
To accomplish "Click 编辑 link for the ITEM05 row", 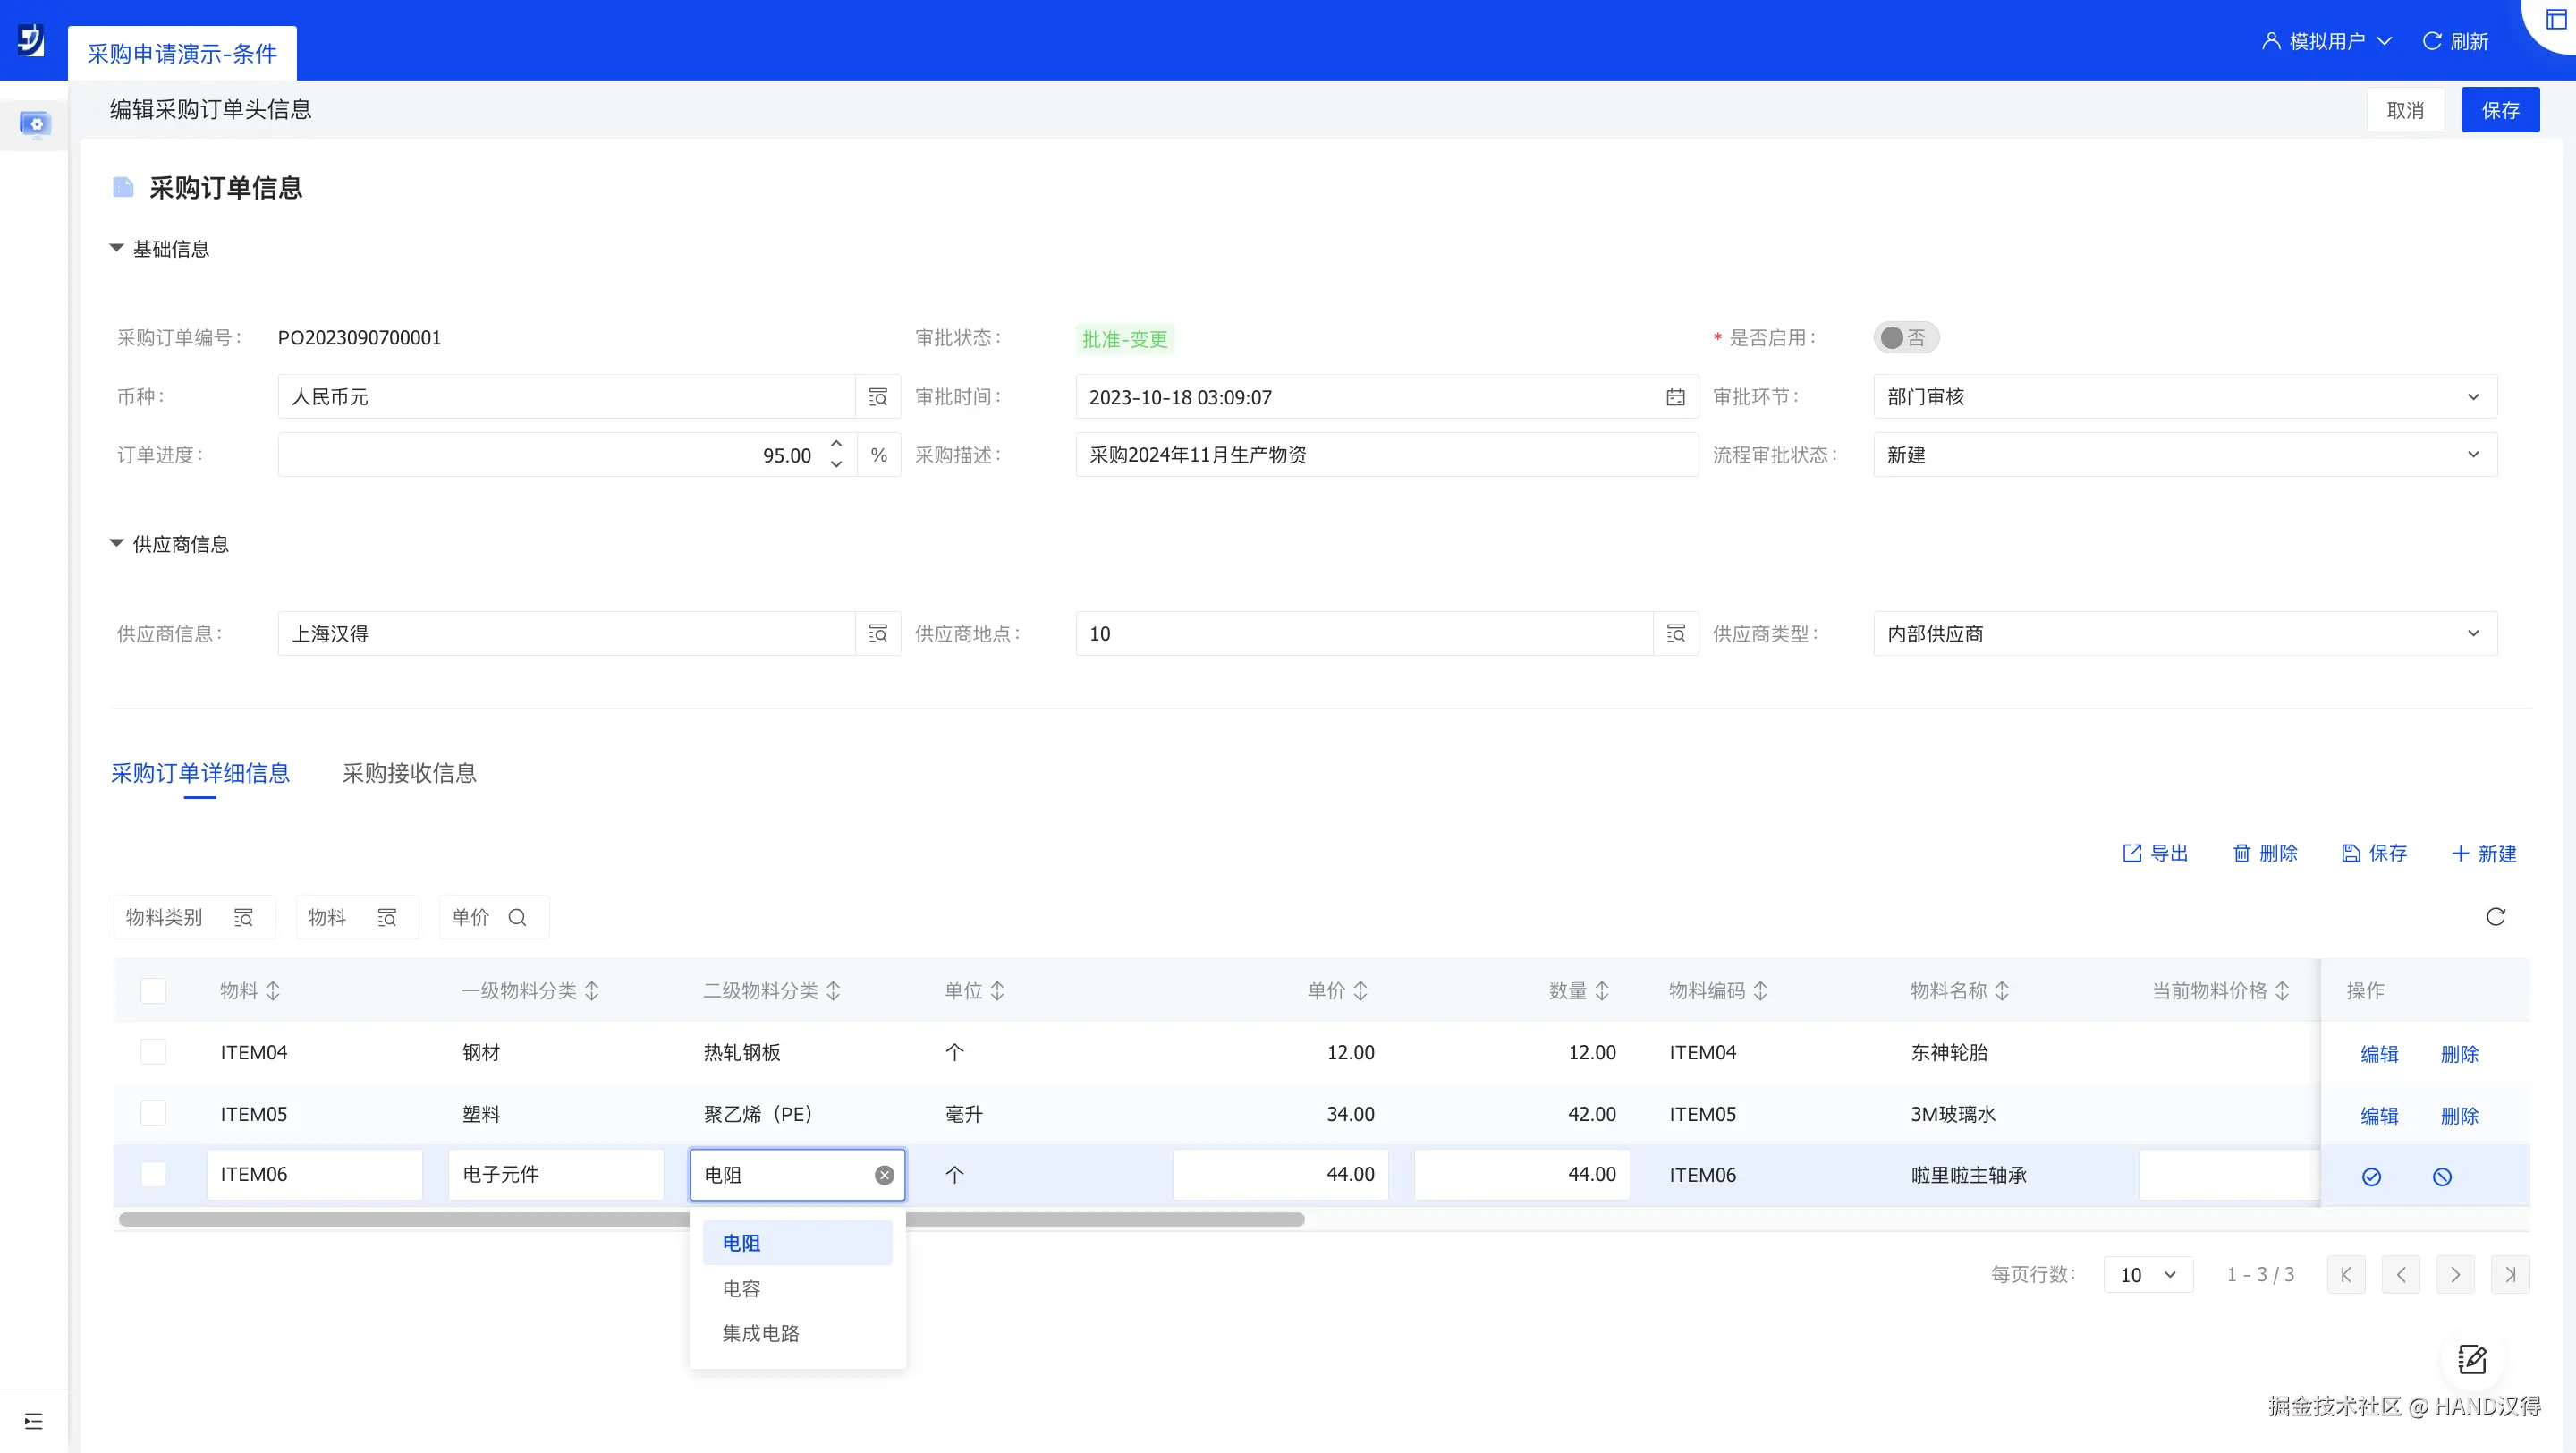I will [x=2379, y=1116].
